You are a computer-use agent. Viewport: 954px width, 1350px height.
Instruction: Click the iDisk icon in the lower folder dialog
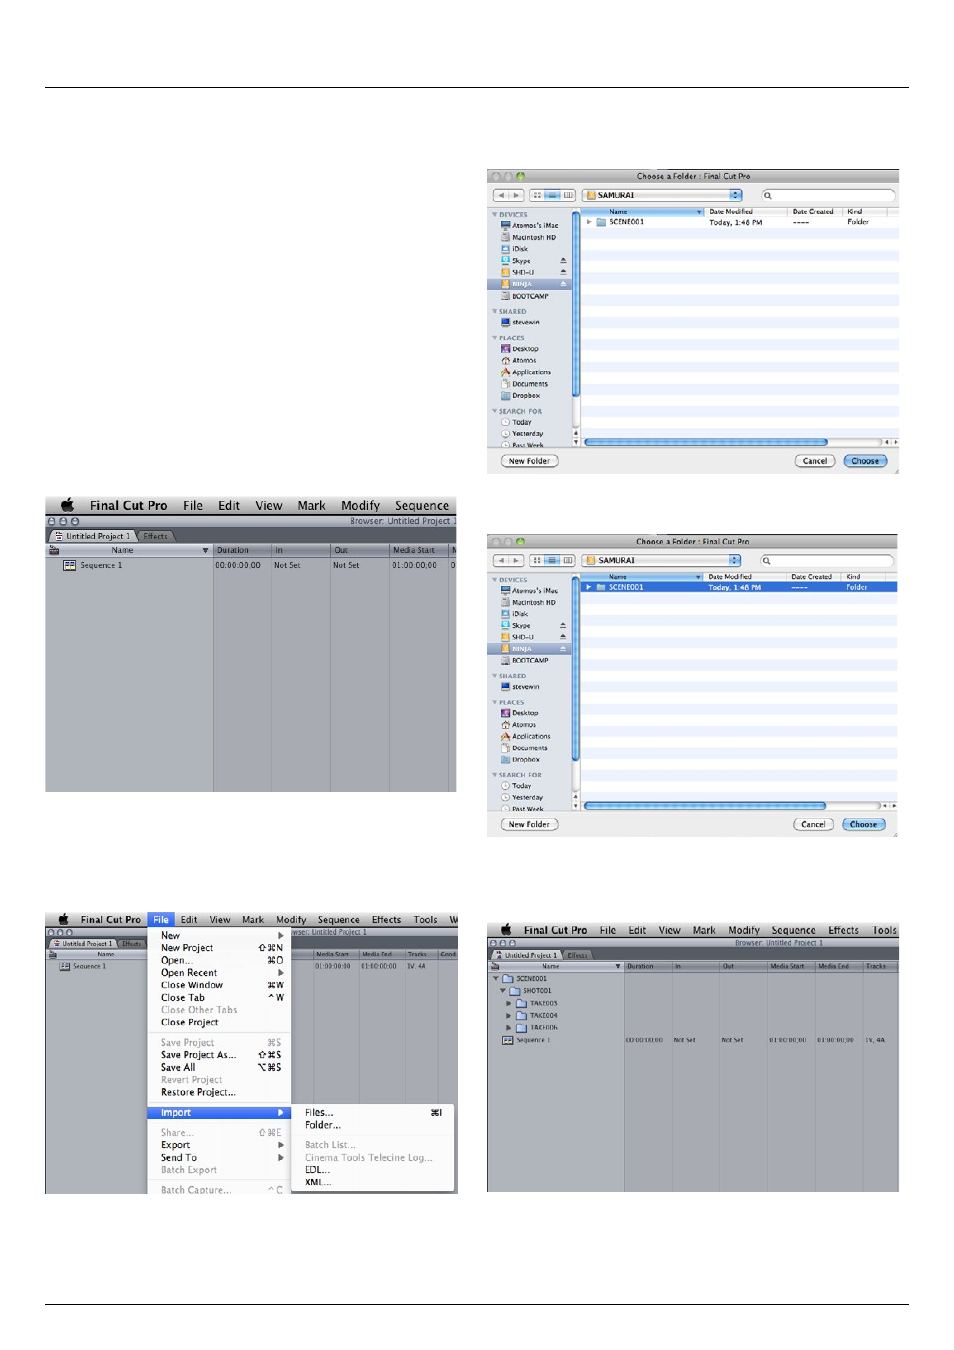click(x=506, y=614)
